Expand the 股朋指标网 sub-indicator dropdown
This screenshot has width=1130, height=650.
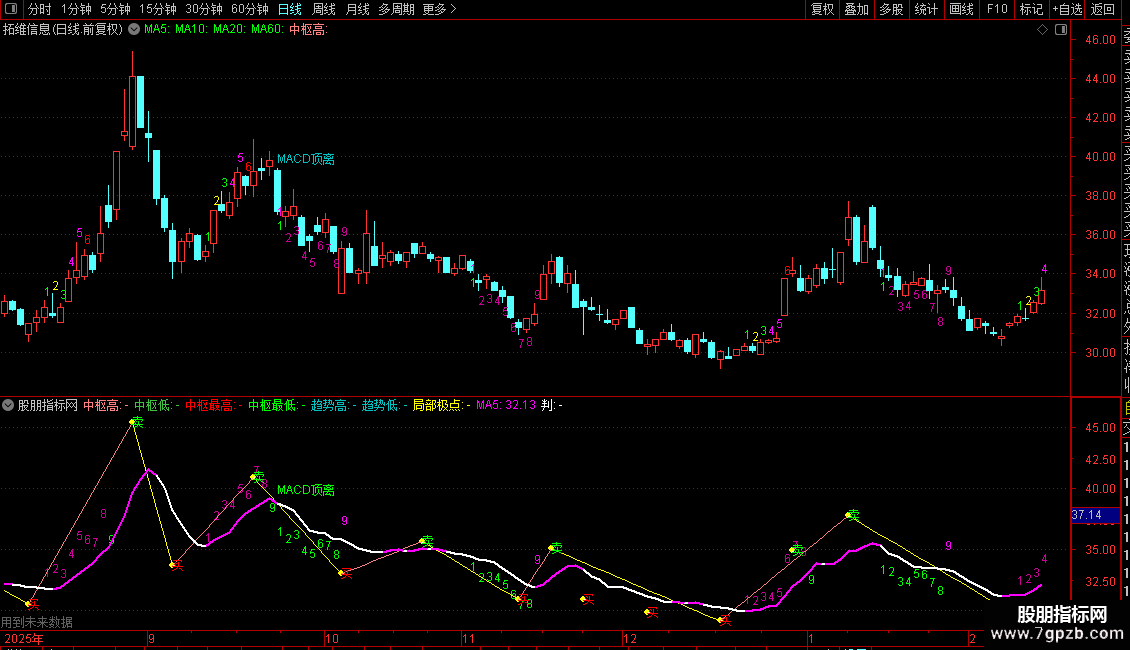9,406
